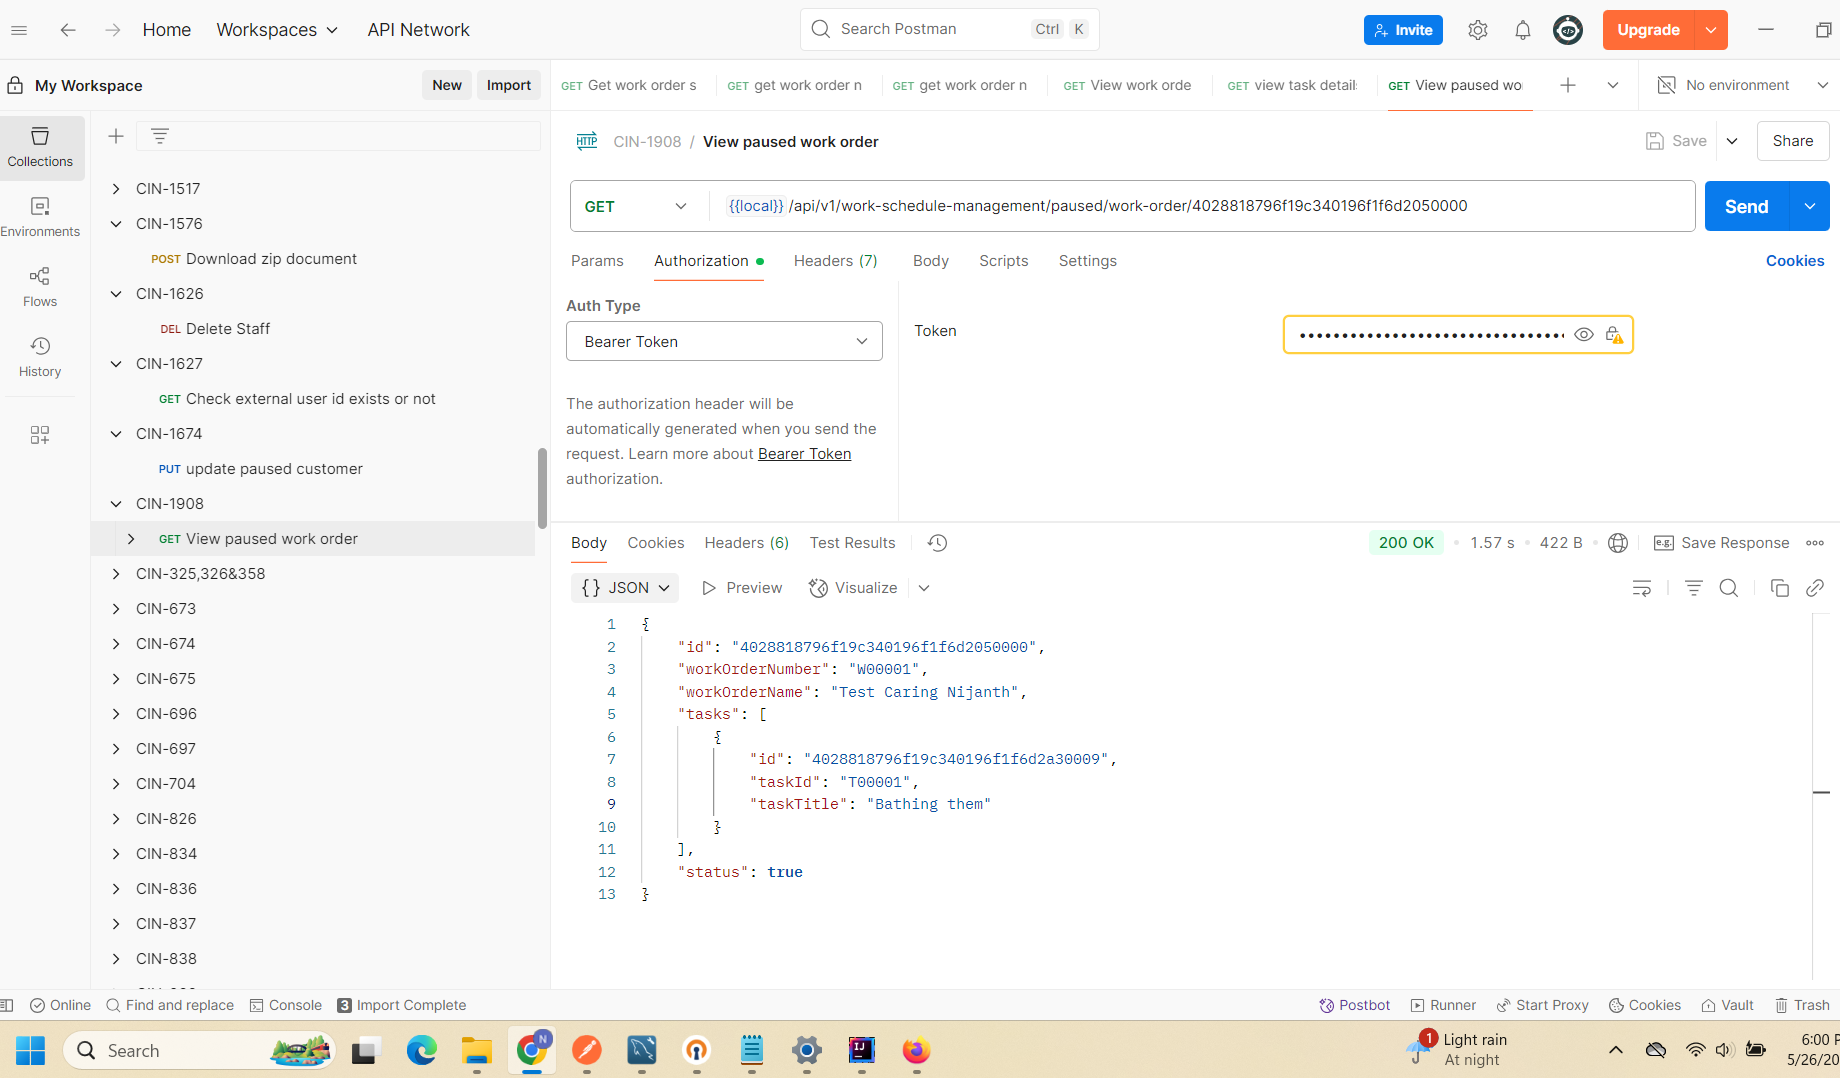This screenshot has width=1840, height=1078.
Task: Click the plus icon to create new collection
Action: click(116, 136)
